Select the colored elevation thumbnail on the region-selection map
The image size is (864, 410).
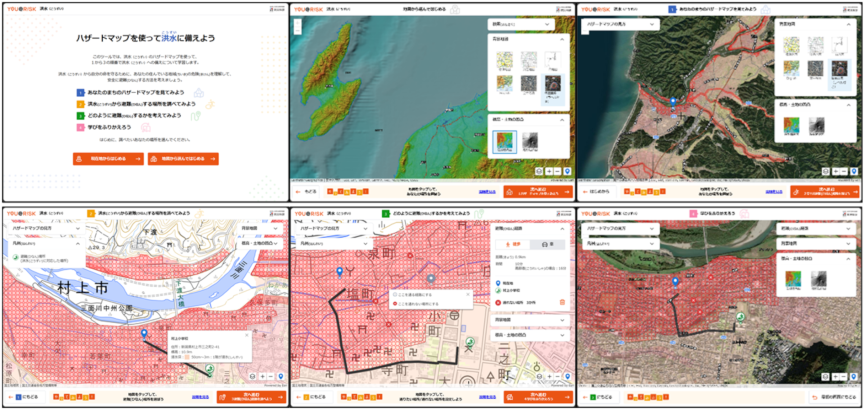(x=504, y=142)
